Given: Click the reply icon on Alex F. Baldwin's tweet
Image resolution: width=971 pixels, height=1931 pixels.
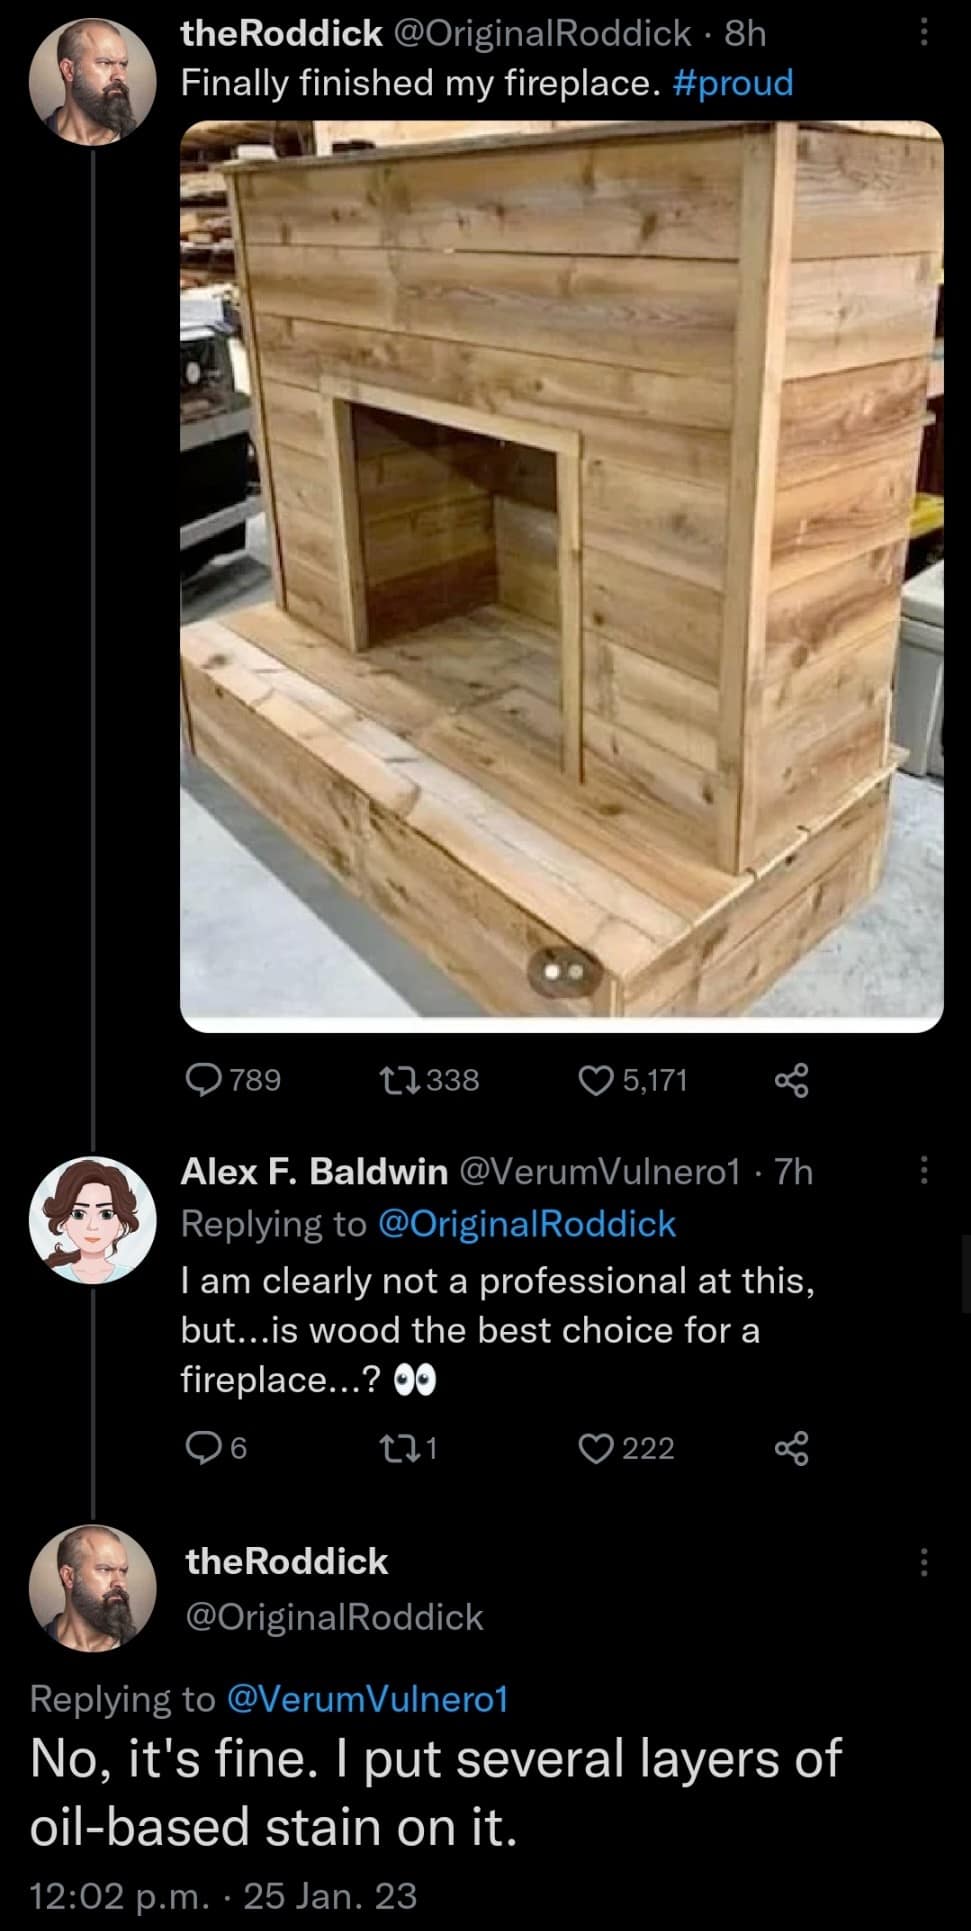Looking at the screenshot, I should pos(203,1449).
